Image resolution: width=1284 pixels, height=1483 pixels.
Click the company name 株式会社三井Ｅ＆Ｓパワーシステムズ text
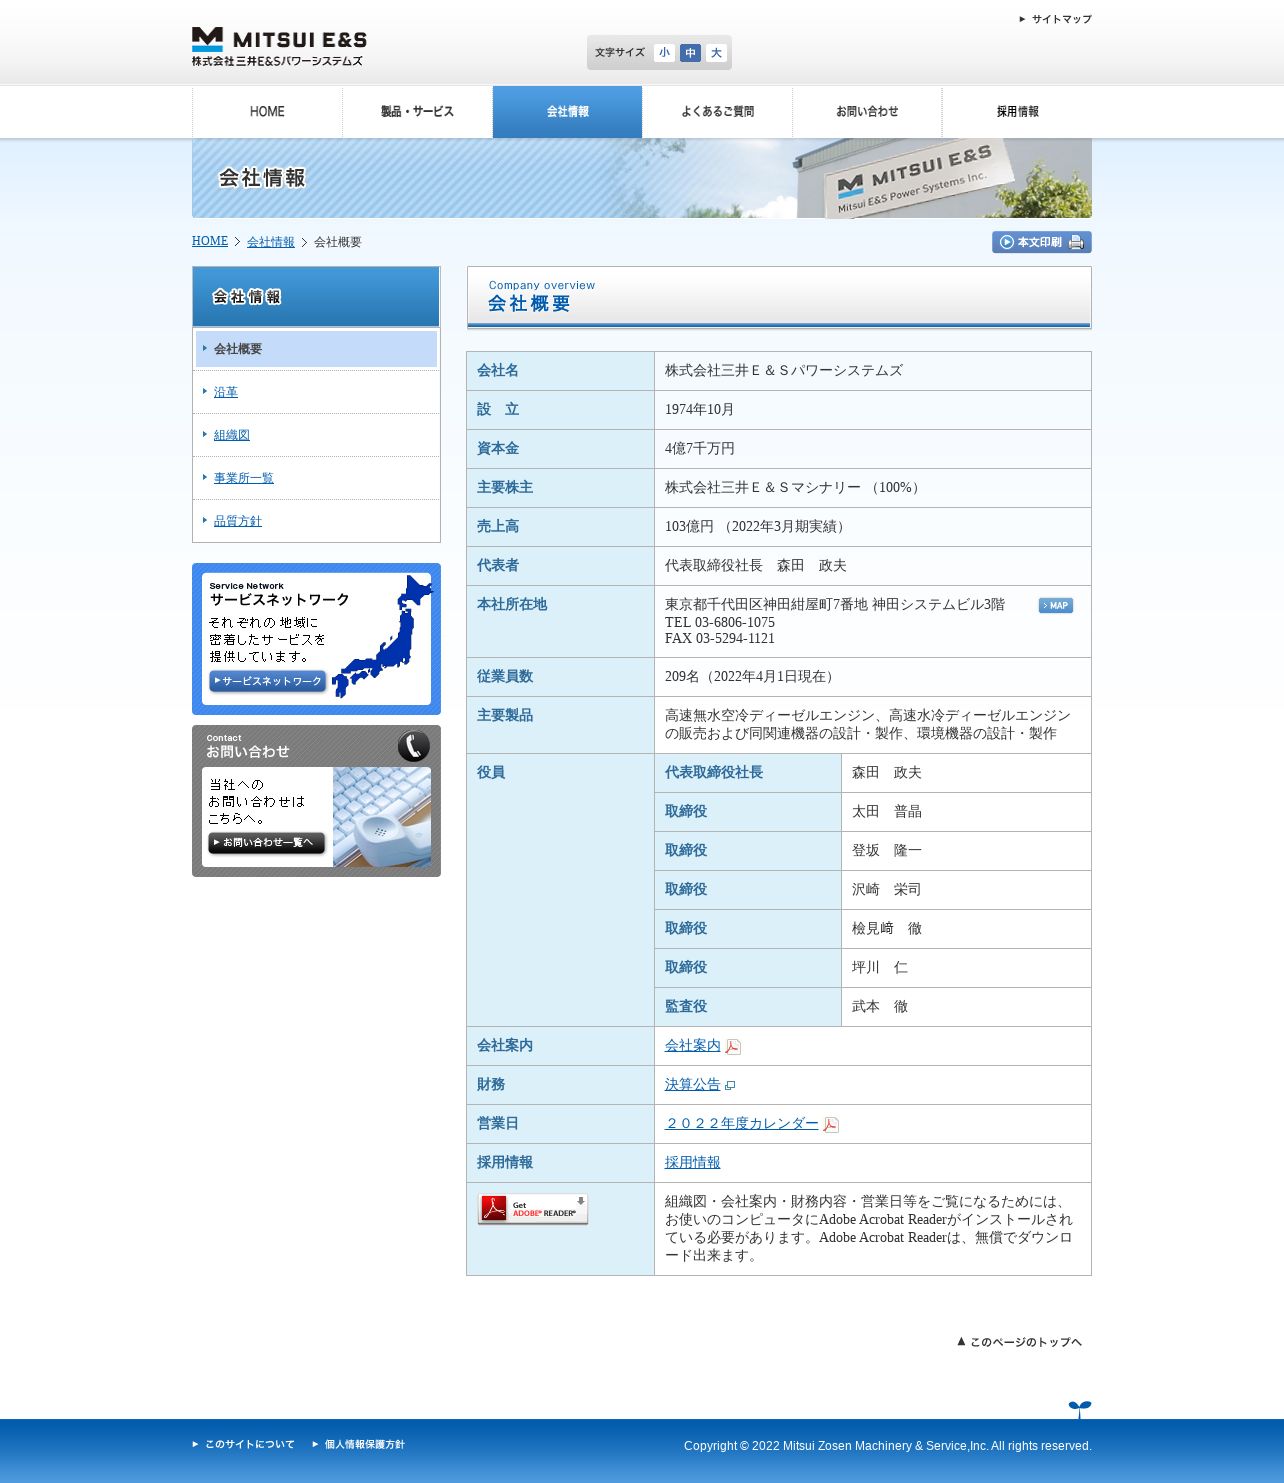point(784,370)
